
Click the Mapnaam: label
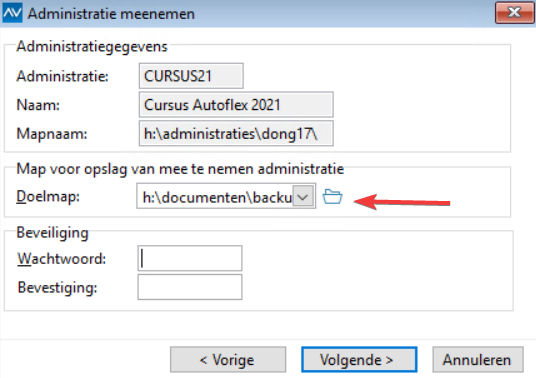[x=52, y=134]
